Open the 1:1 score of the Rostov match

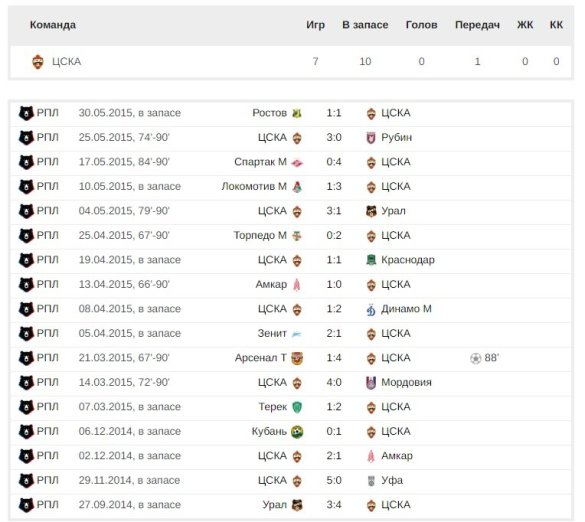[334, 113]
